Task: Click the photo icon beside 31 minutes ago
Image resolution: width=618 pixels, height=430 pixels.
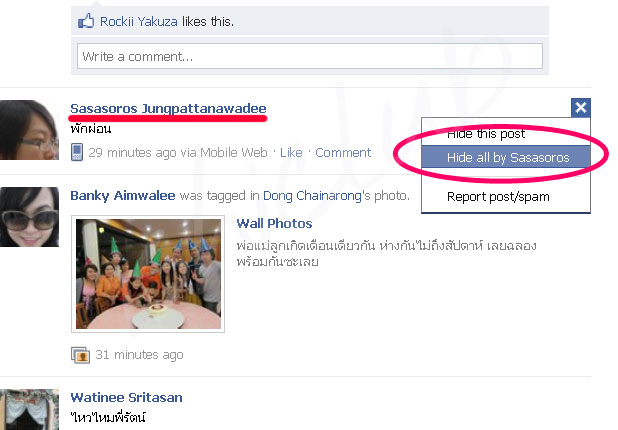Action: 80,355
